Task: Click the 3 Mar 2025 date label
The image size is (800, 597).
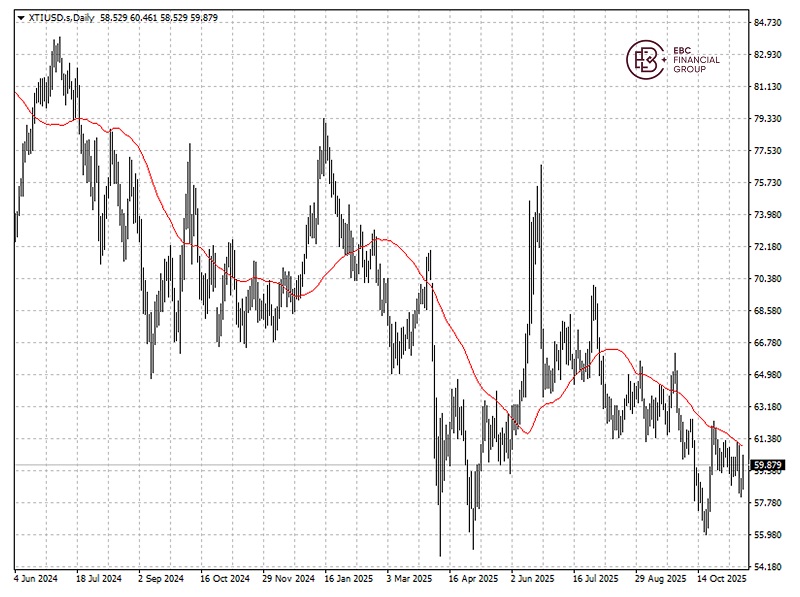Action: coord(408,578)
